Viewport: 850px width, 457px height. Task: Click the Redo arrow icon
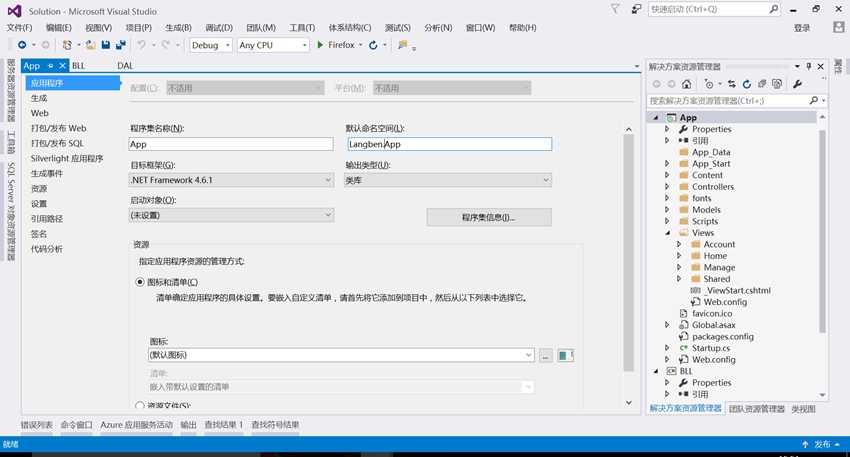point(165,45)
